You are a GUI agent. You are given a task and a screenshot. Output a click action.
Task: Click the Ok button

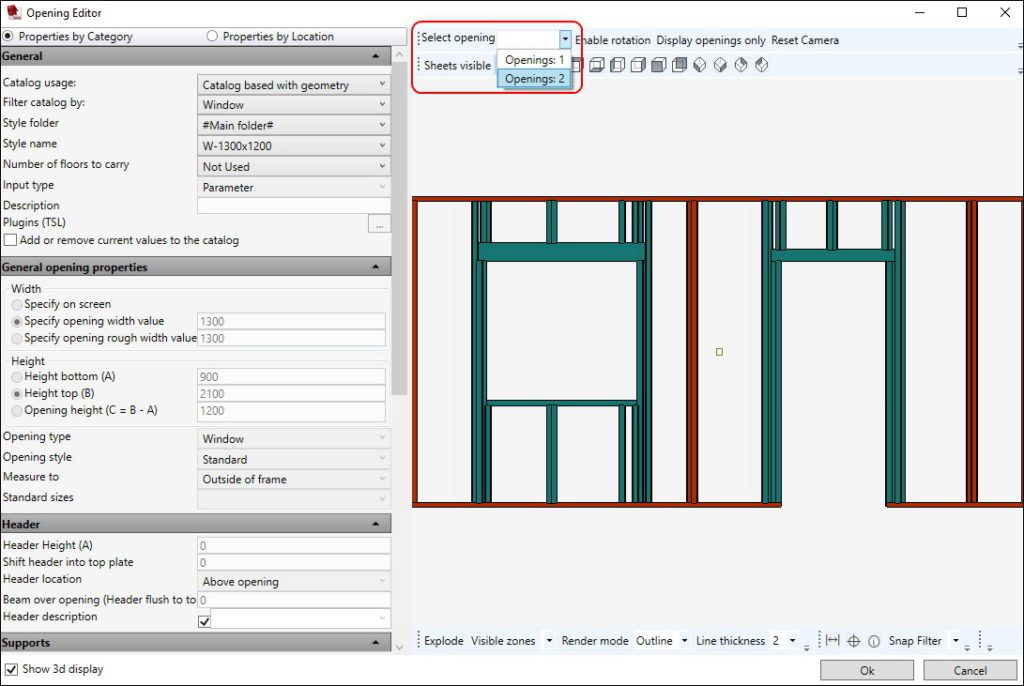(867, 670)
